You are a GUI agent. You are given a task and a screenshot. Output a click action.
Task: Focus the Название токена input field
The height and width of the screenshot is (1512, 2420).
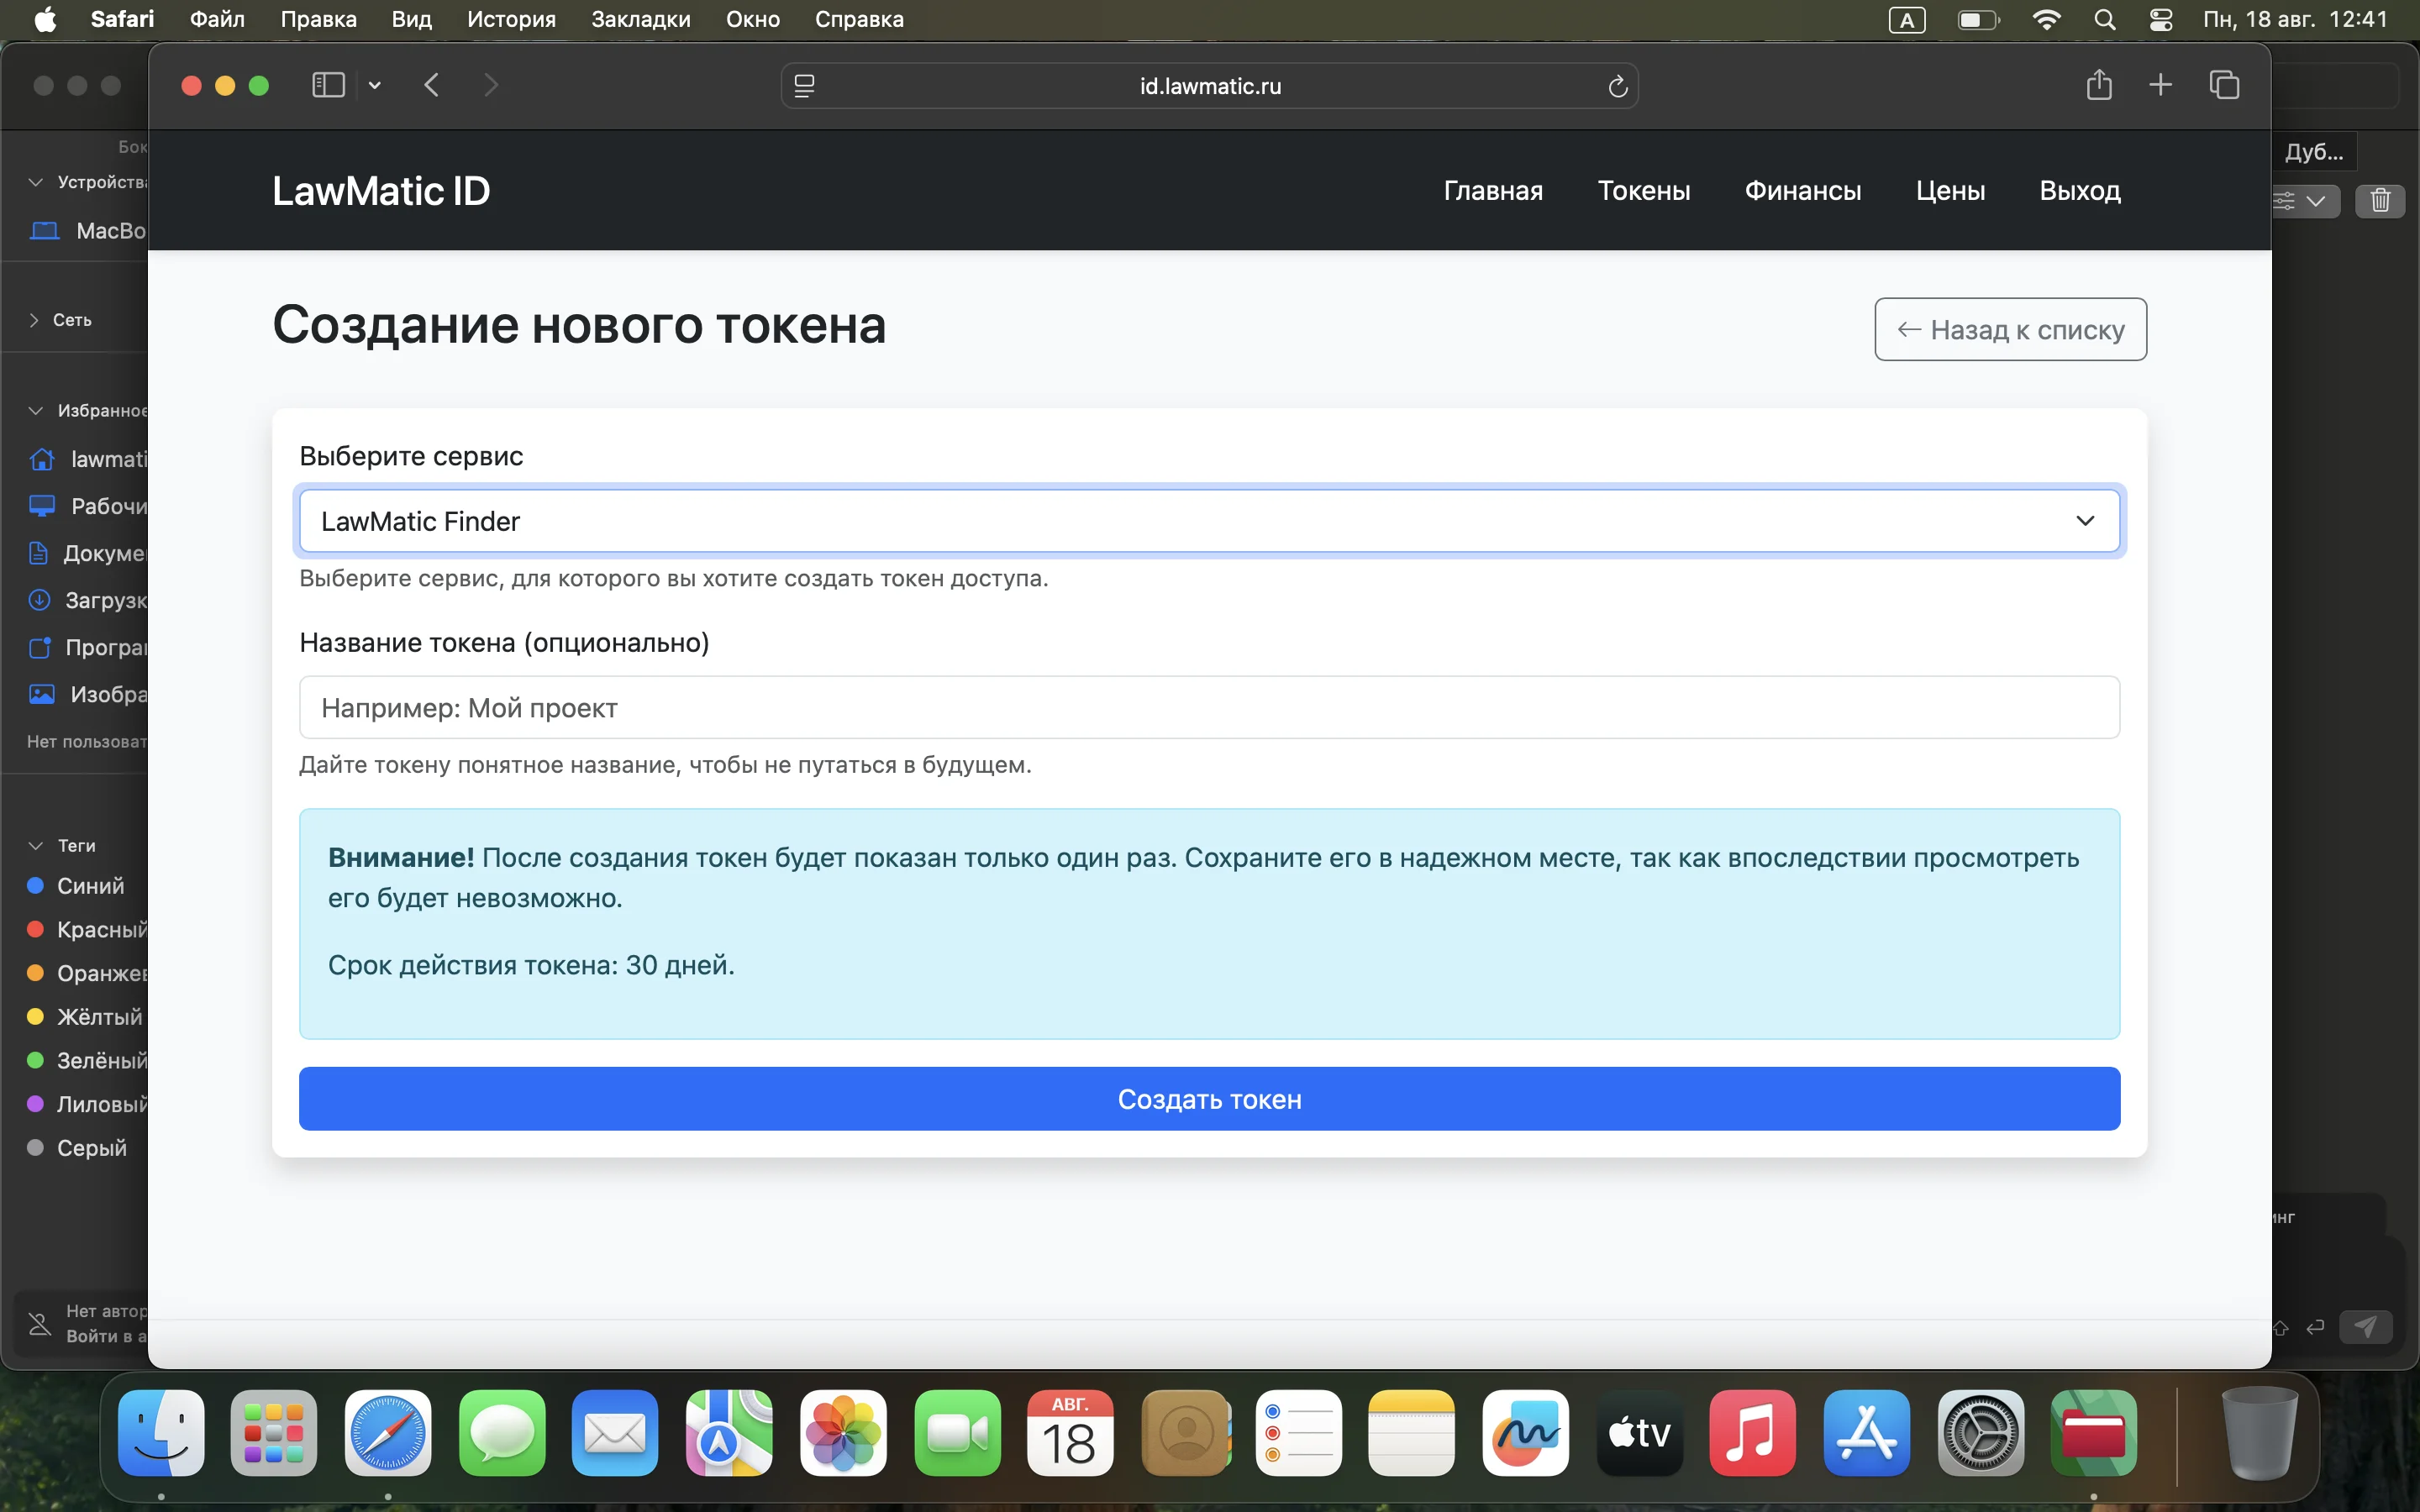tap(1209, 708)
